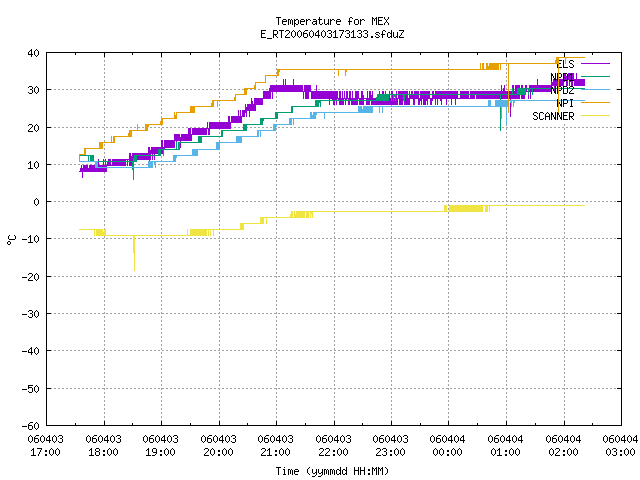Select the x-axis time label '01:00'
This screenshot has width=640, height=480.
pos(506,452)
